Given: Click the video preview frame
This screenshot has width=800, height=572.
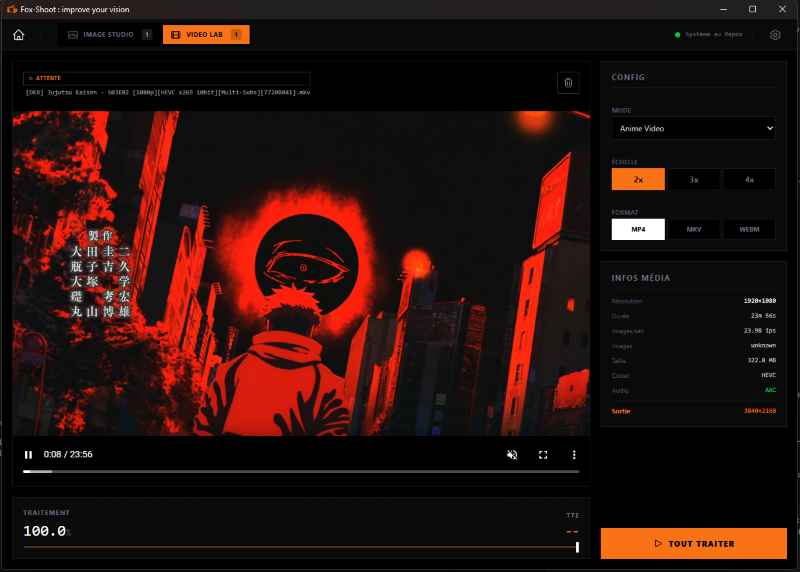Looking at the screenshot, I should [301, 272].
